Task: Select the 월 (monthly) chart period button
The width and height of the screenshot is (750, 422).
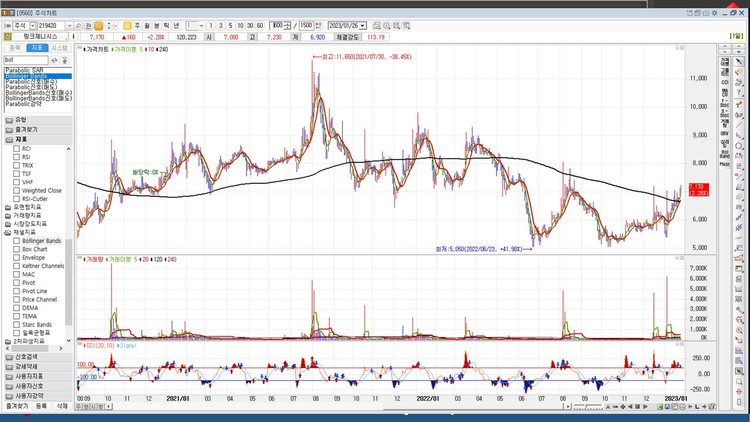Action: (147, 25)
